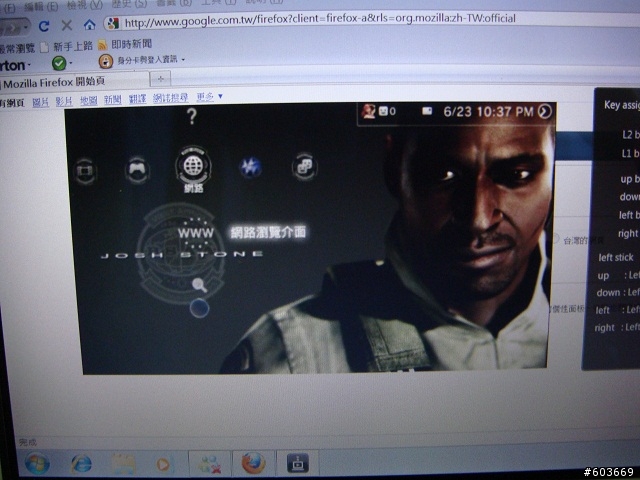The height and width of the screenshot is (480, 640).
Task: Click the JOSH STONE caption text
Action: pyautogui.click(x=182, y=255)
